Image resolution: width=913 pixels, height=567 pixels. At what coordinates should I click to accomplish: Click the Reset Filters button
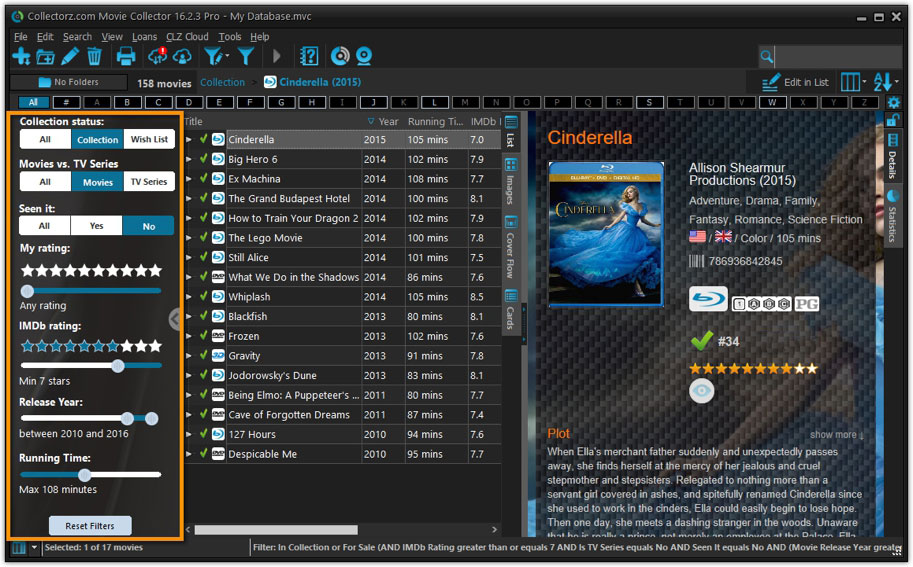(90, 526)
